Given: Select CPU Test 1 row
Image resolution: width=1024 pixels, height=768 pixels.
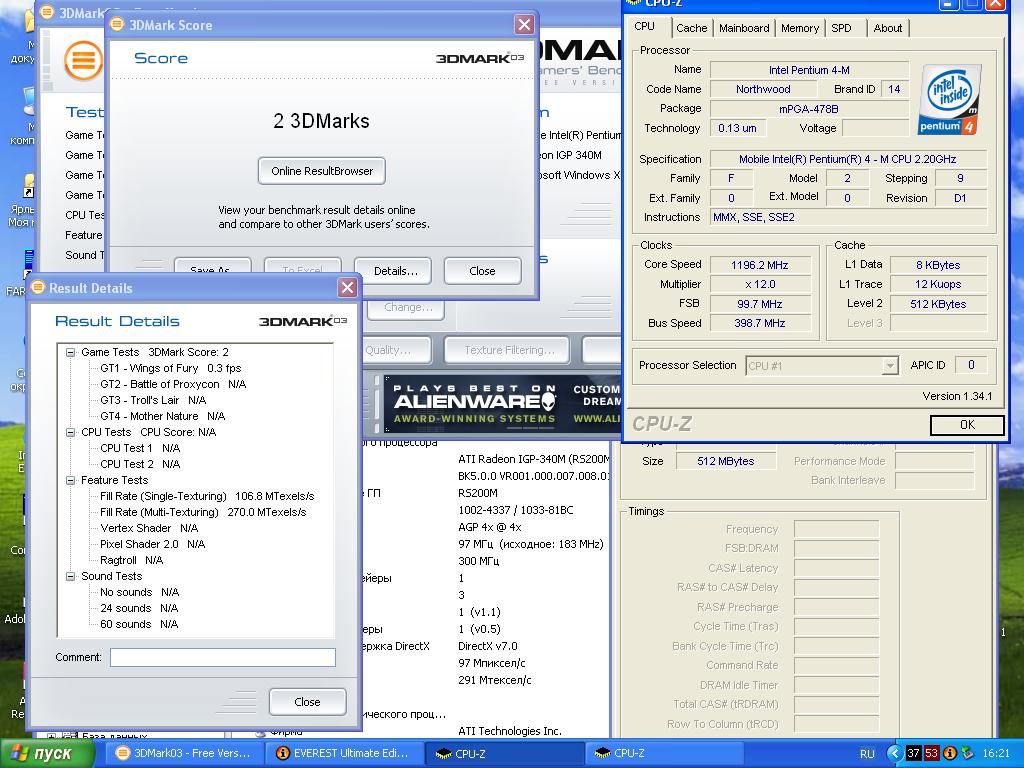Looking at the screenshot, I should click(140, 448).
